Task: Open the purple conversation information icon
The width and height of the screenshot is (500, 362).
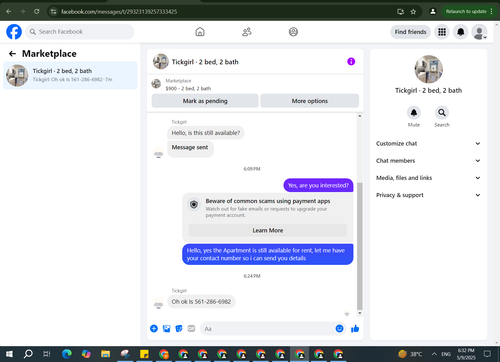Action: [351, 62]
